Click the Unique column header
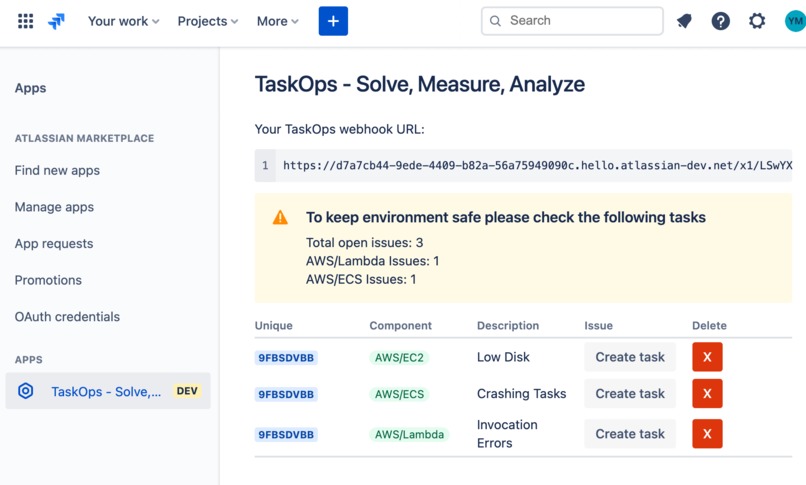 point(273,325)
